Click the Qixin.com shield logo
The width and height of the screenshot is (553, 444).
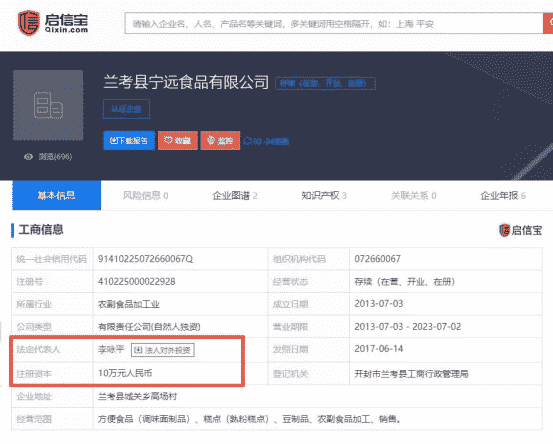[29, 23]
